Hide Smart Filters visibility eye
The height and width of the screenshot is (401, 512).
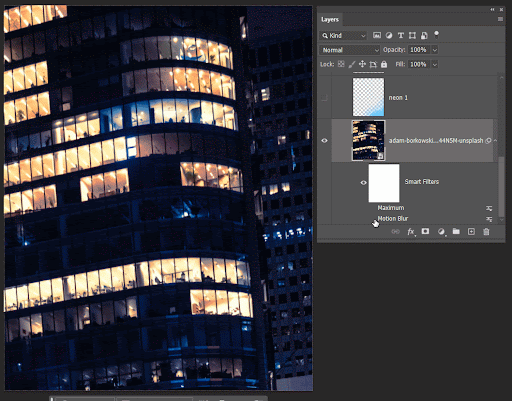(x=363, y=182)
